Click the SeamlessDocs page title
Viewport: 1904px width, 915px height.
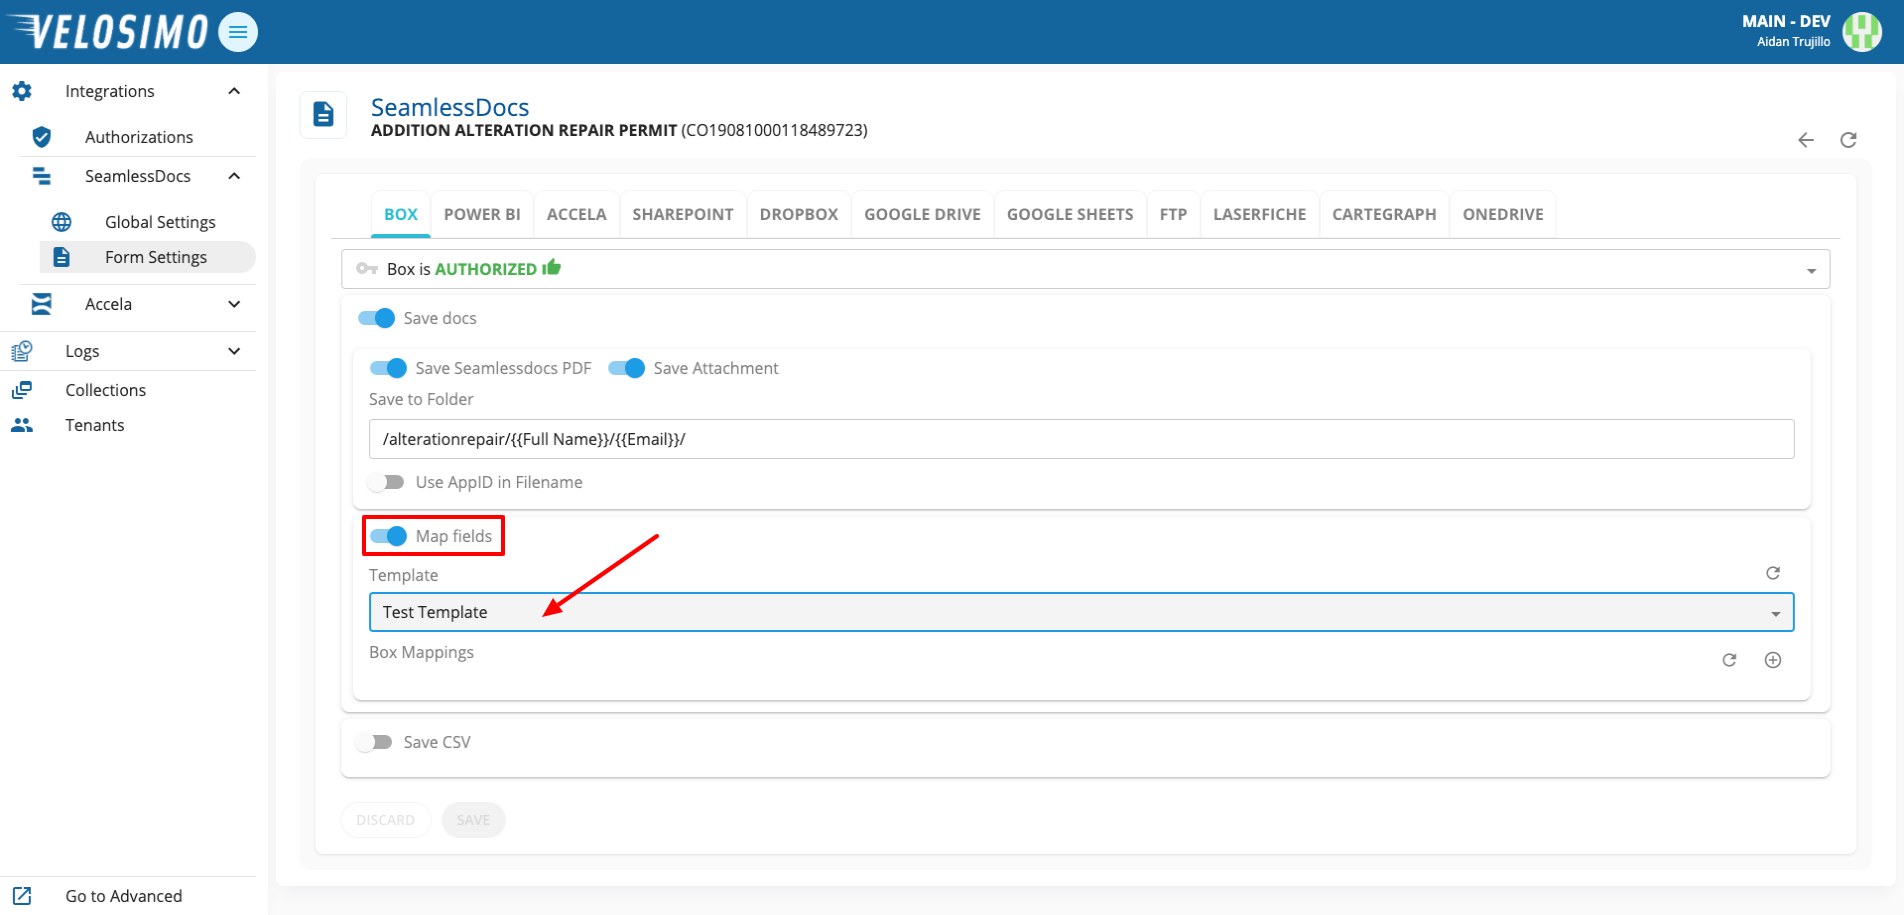(450, 107)
